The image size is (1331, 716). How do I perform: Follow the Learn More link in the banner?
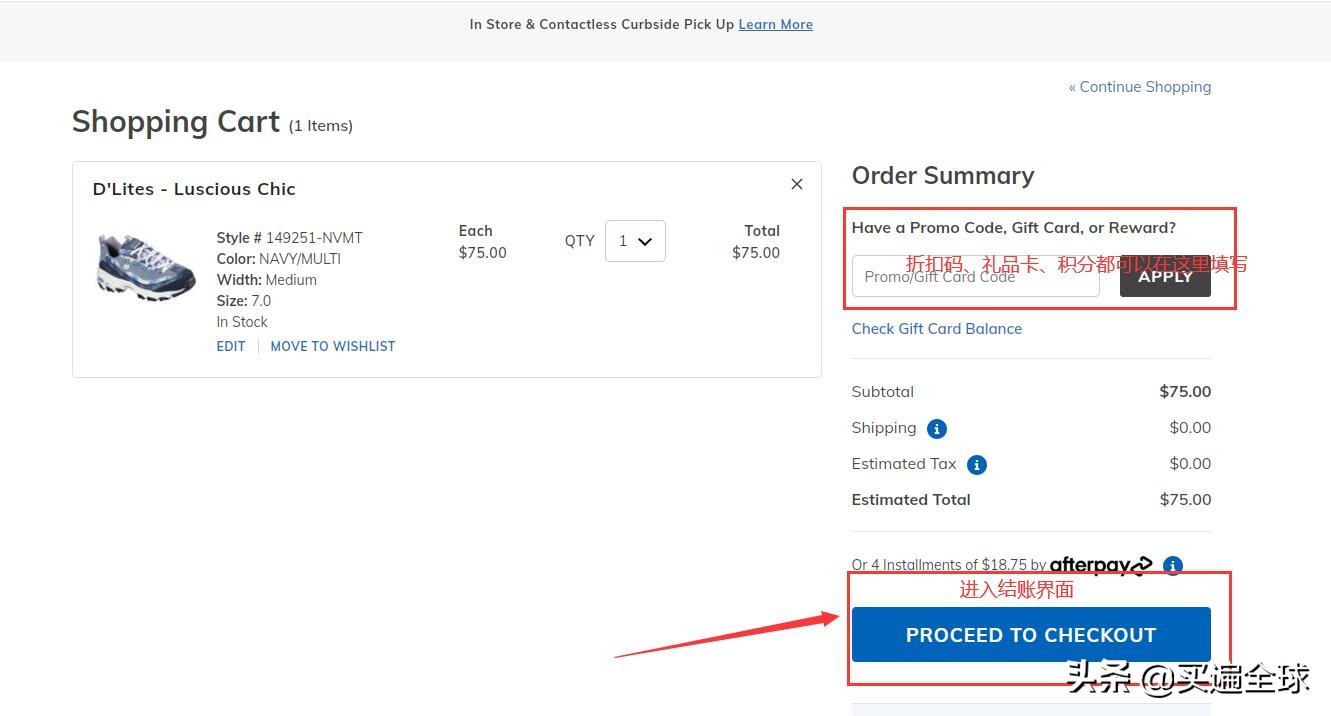click(775, 24)
